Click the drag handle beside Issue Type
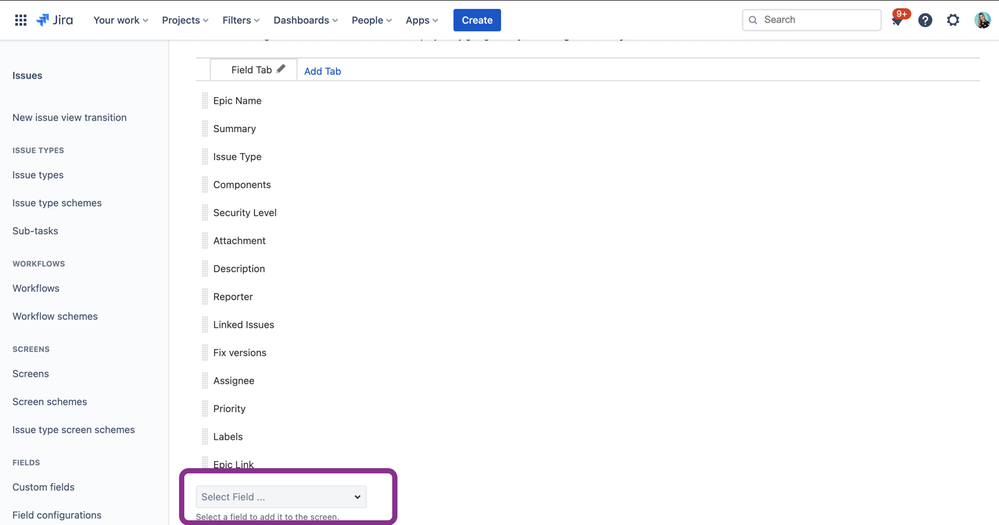The width and height of the screenshot is (999, 525). tap(205, 156)
